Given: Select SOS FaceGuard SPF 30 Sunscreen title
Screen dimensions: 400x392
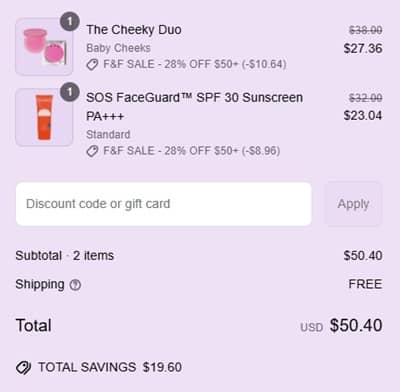Looking at the screenshot, I should pos(195,107).
